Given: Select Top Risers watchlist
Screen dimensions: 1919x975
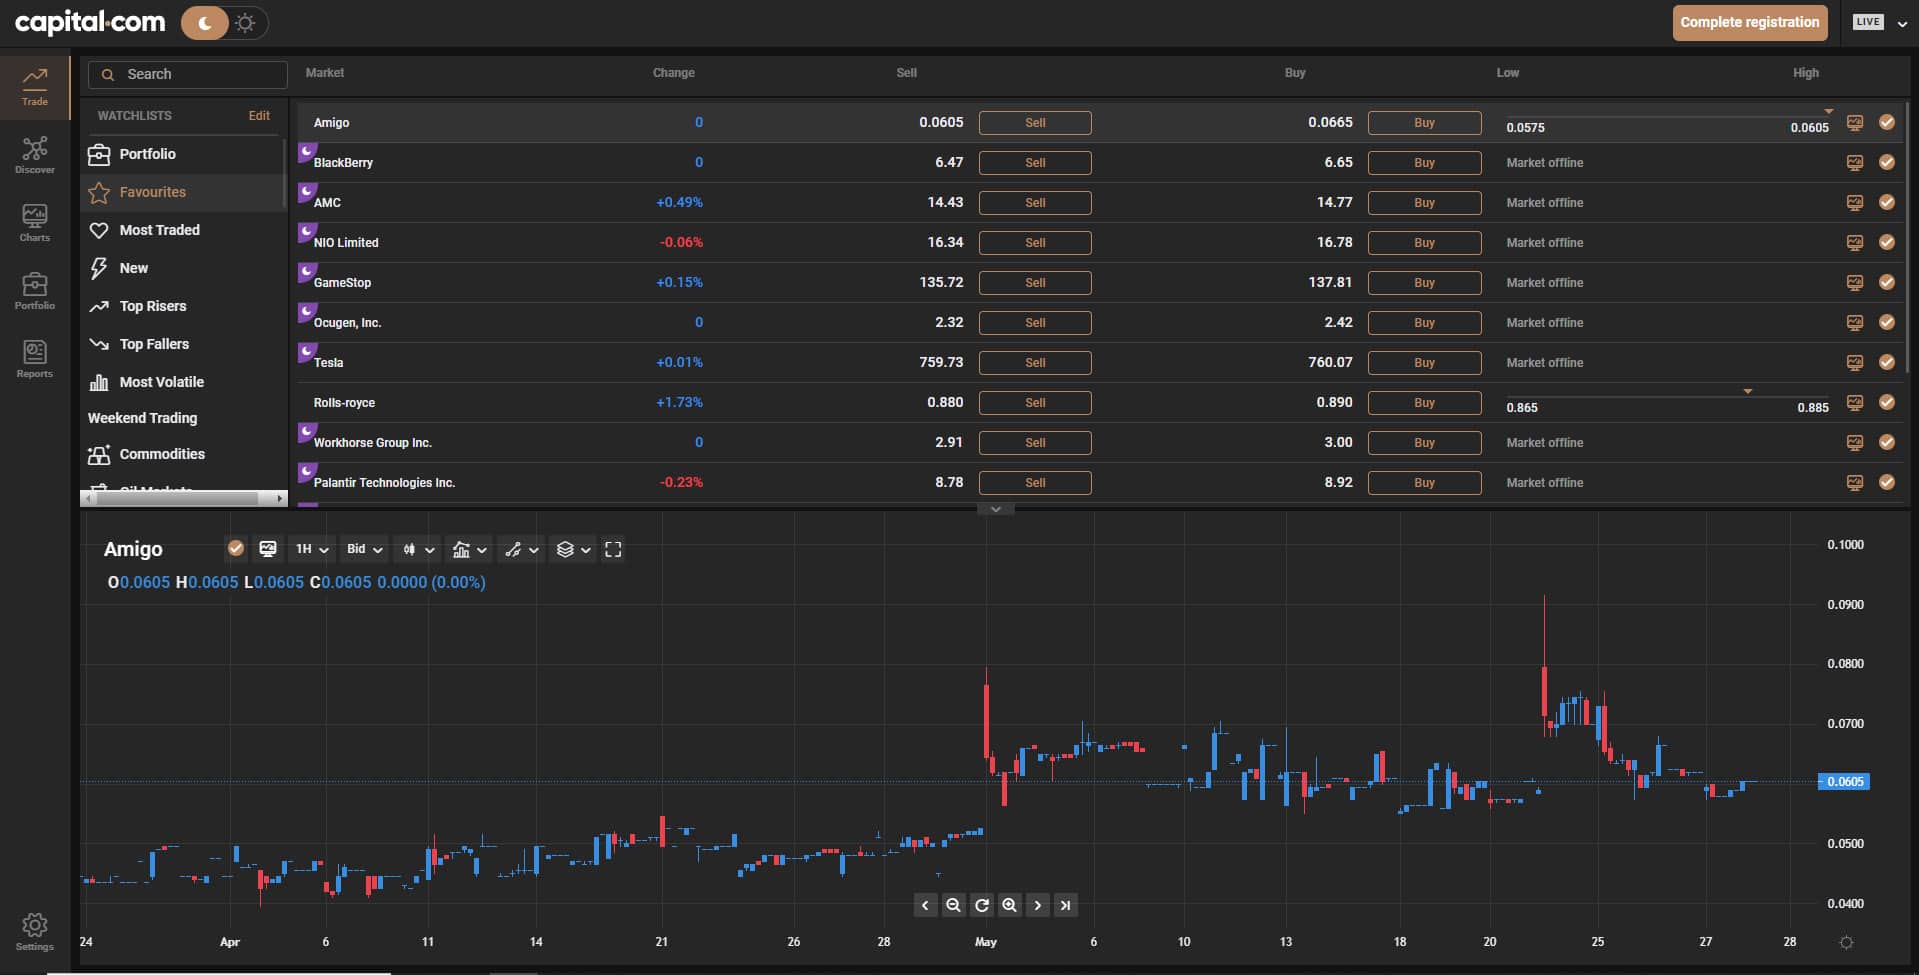Looking at the screenshot, I should pyautogui.click(x=152, y=306).
